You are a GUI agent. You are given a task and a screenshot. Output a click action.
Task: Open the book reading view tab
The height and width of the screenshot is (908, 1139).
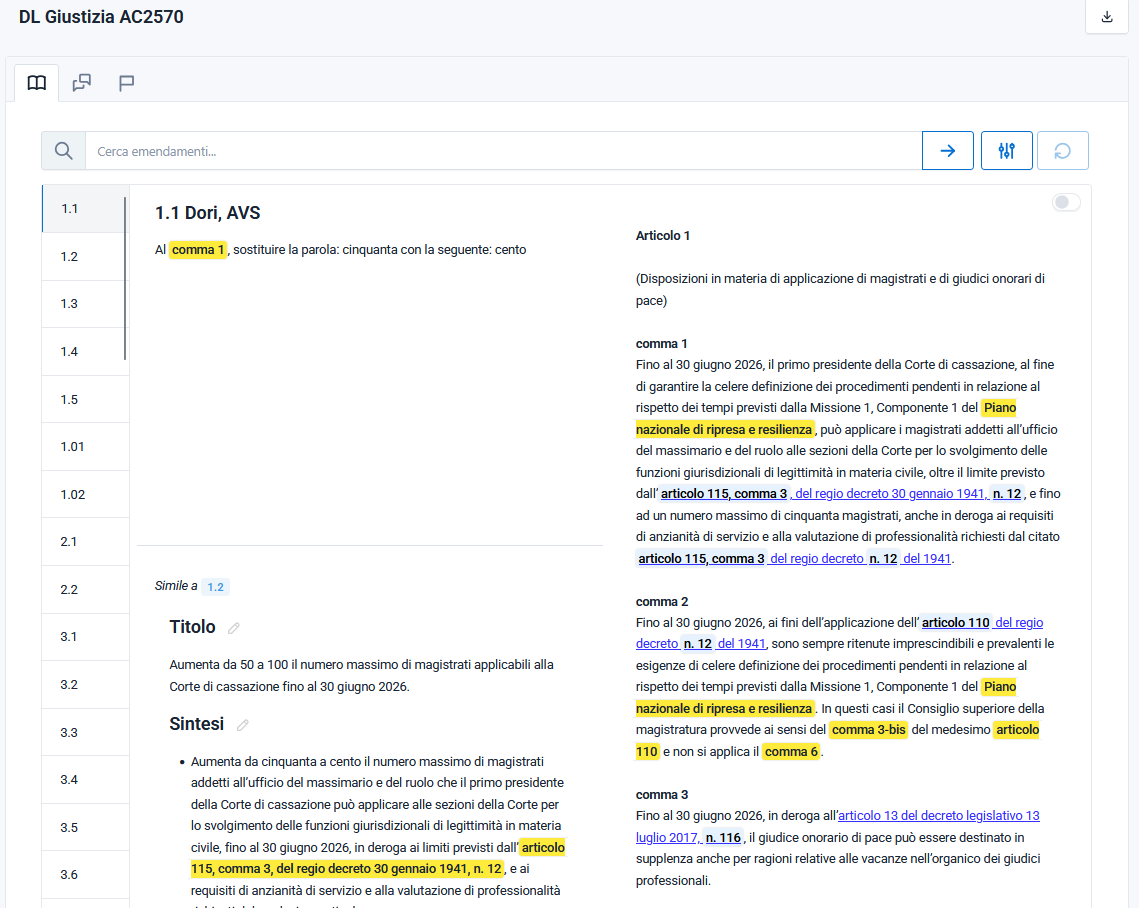click(37, 83)
